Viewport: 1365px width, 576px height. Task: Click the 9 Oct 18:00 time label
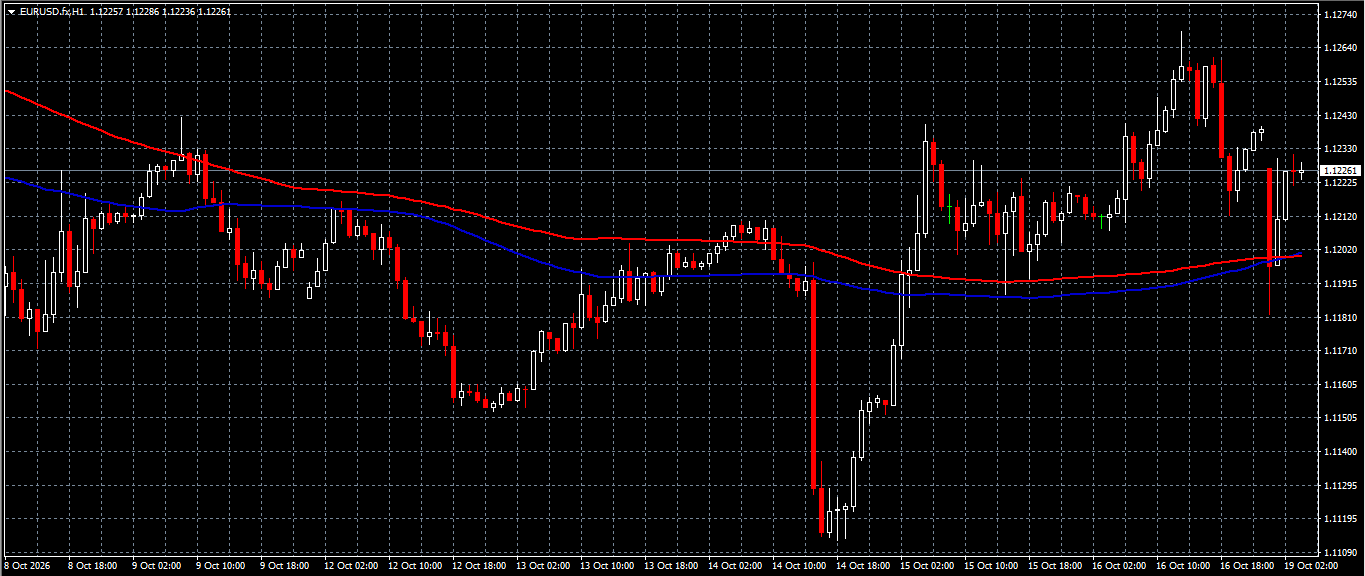tap(284, 566)
